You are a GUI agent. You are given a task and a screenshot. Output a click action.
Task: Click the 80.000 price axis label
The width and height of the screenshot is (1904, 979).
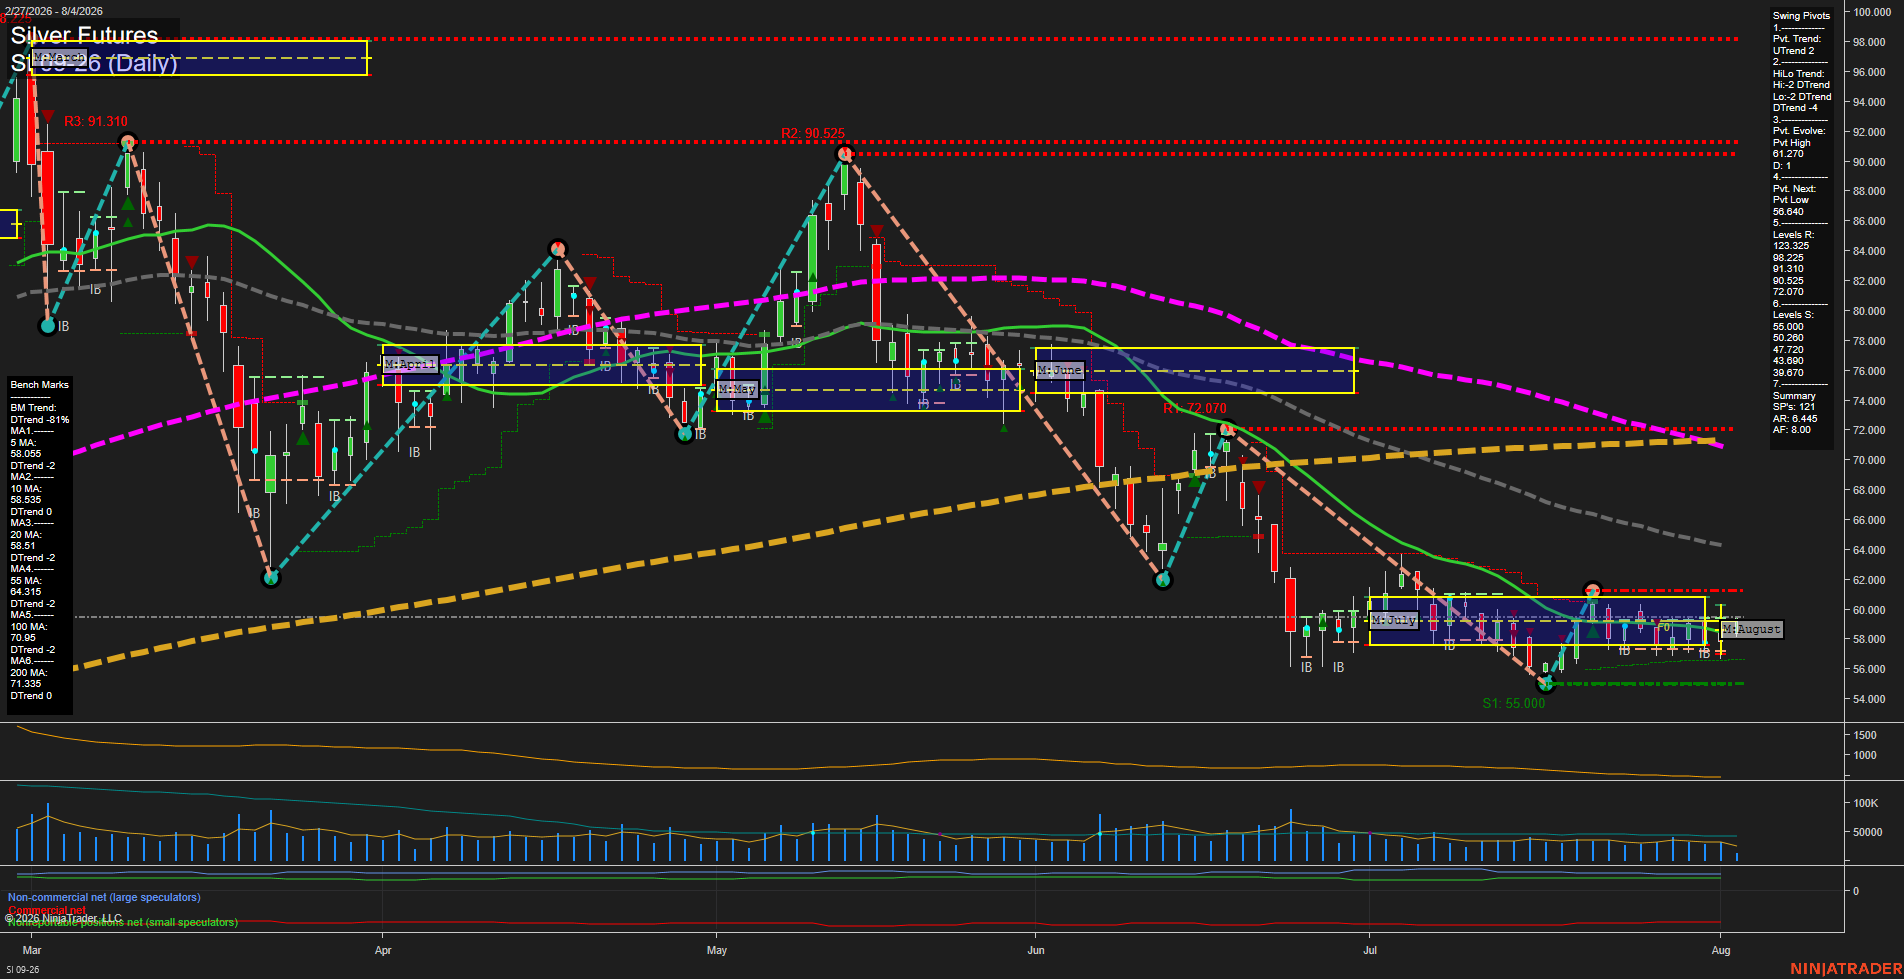point(1869,311)
